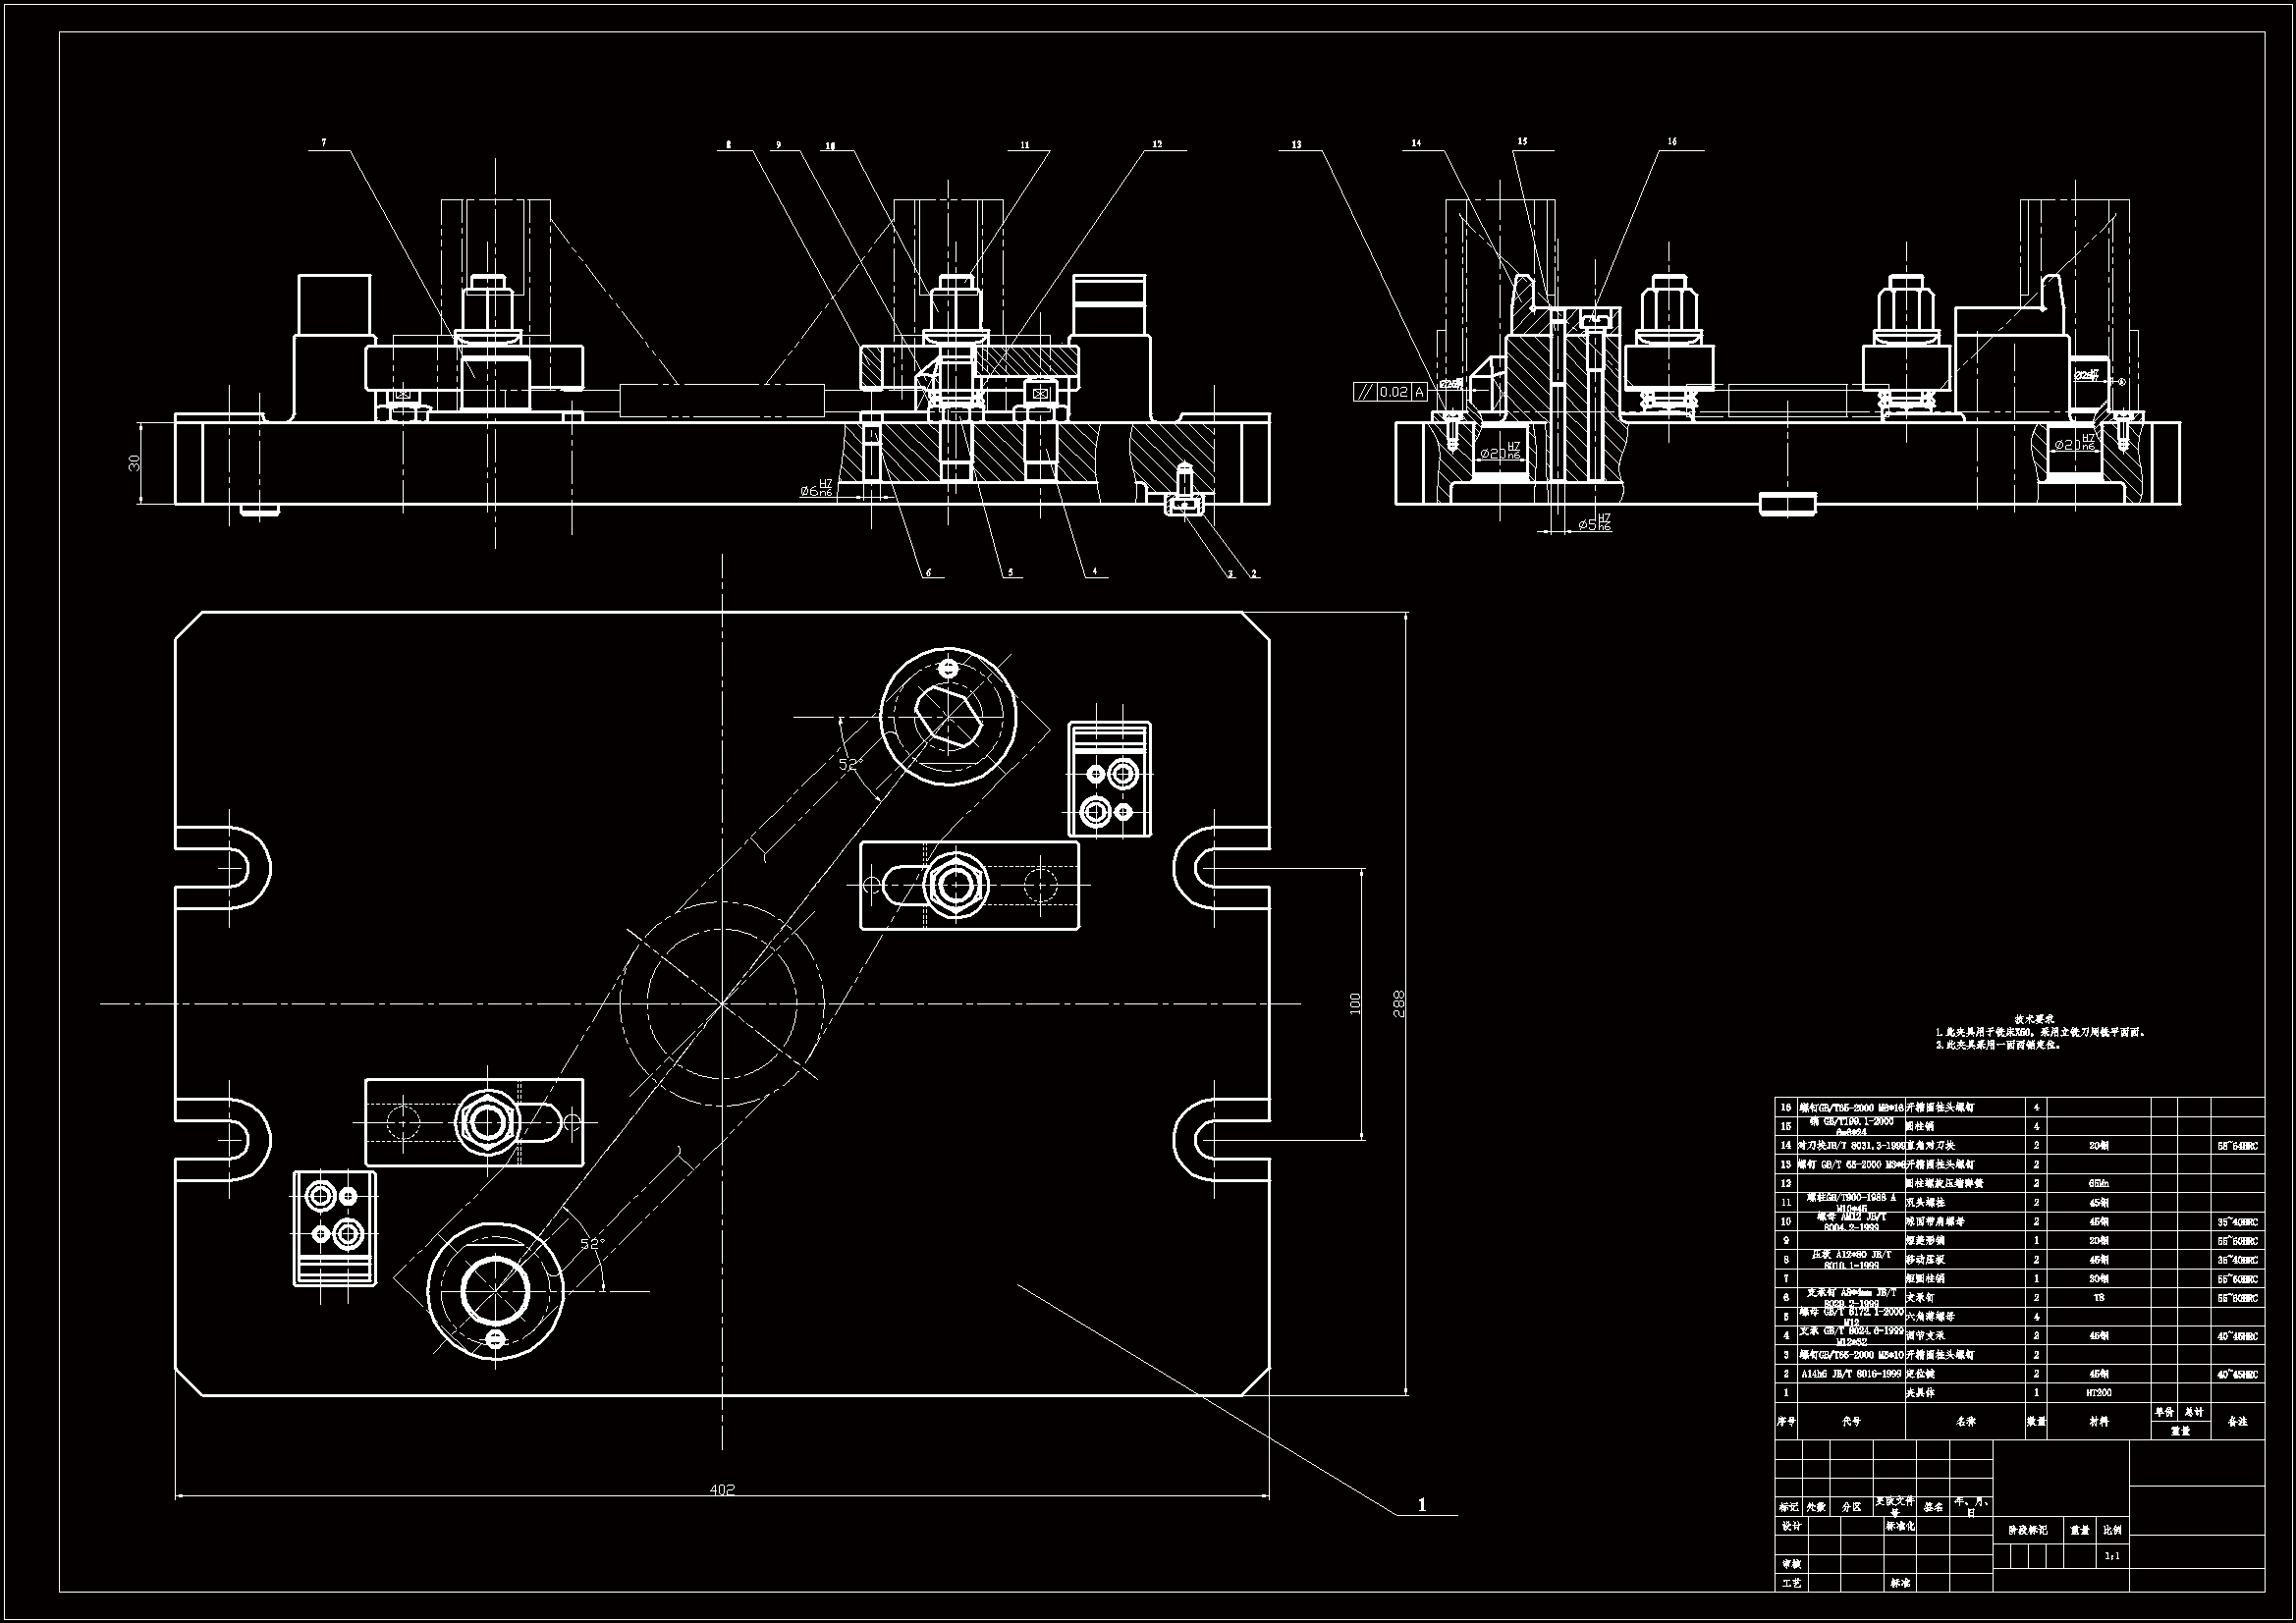The height and width of the screenshot is (1623, 2296).
Task: Click the 402 width dimension text
Action: (722, 1489)
